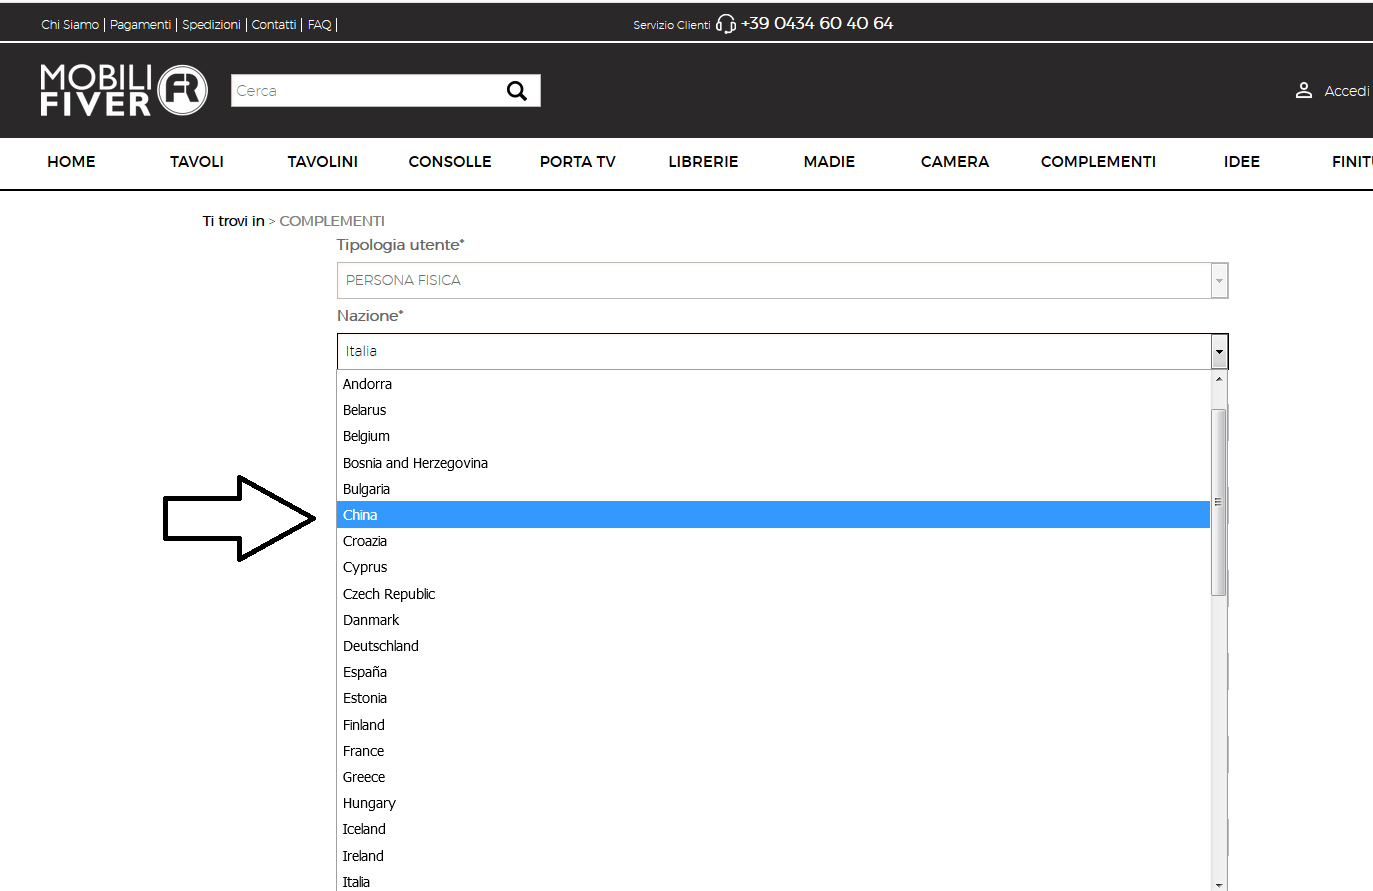Click the country list scroll down arrow
Image resolution: width=1373 pixels, height=891 pixels.
(1219, 884)
